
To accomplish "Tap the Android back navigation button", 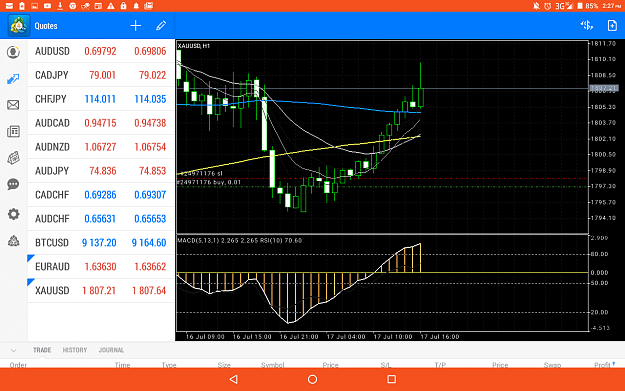I will 234,379.
